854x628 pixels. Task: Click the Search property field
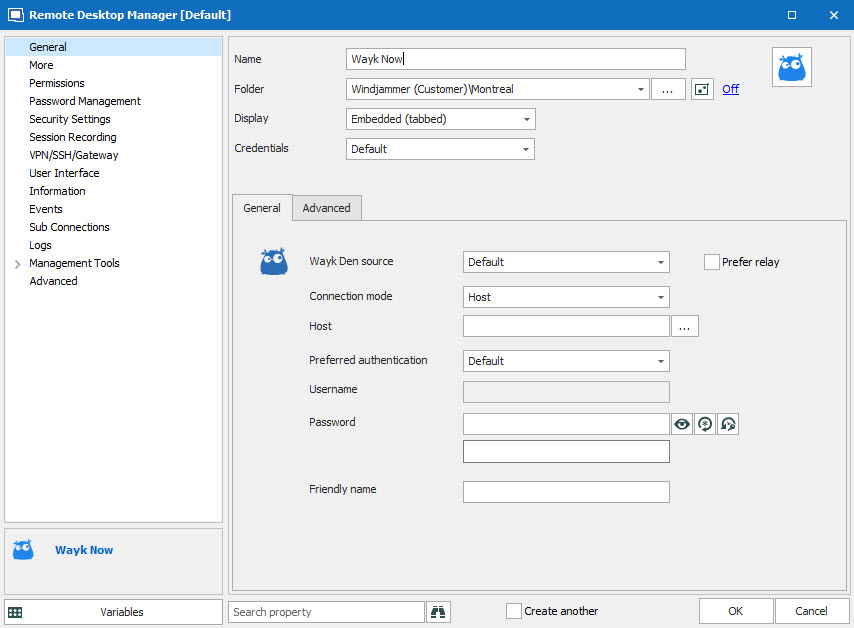[x=326, y=612]
